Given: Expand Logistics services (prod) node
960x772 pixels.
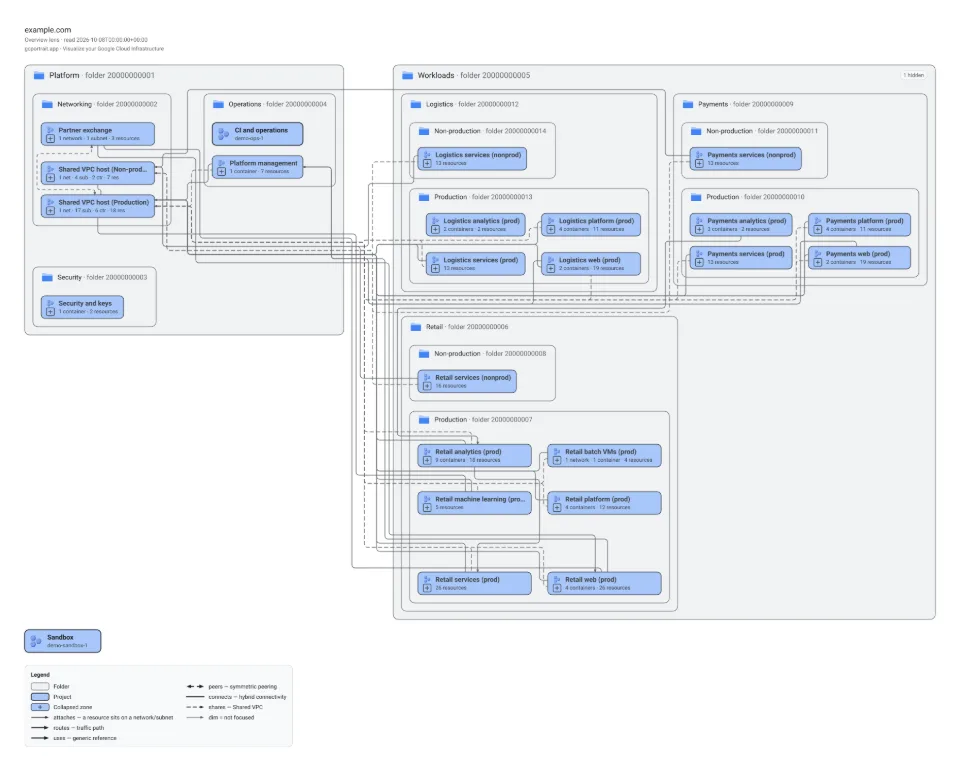Looking at the screenshot, I should pyautogui.click(x=435, y=268).
